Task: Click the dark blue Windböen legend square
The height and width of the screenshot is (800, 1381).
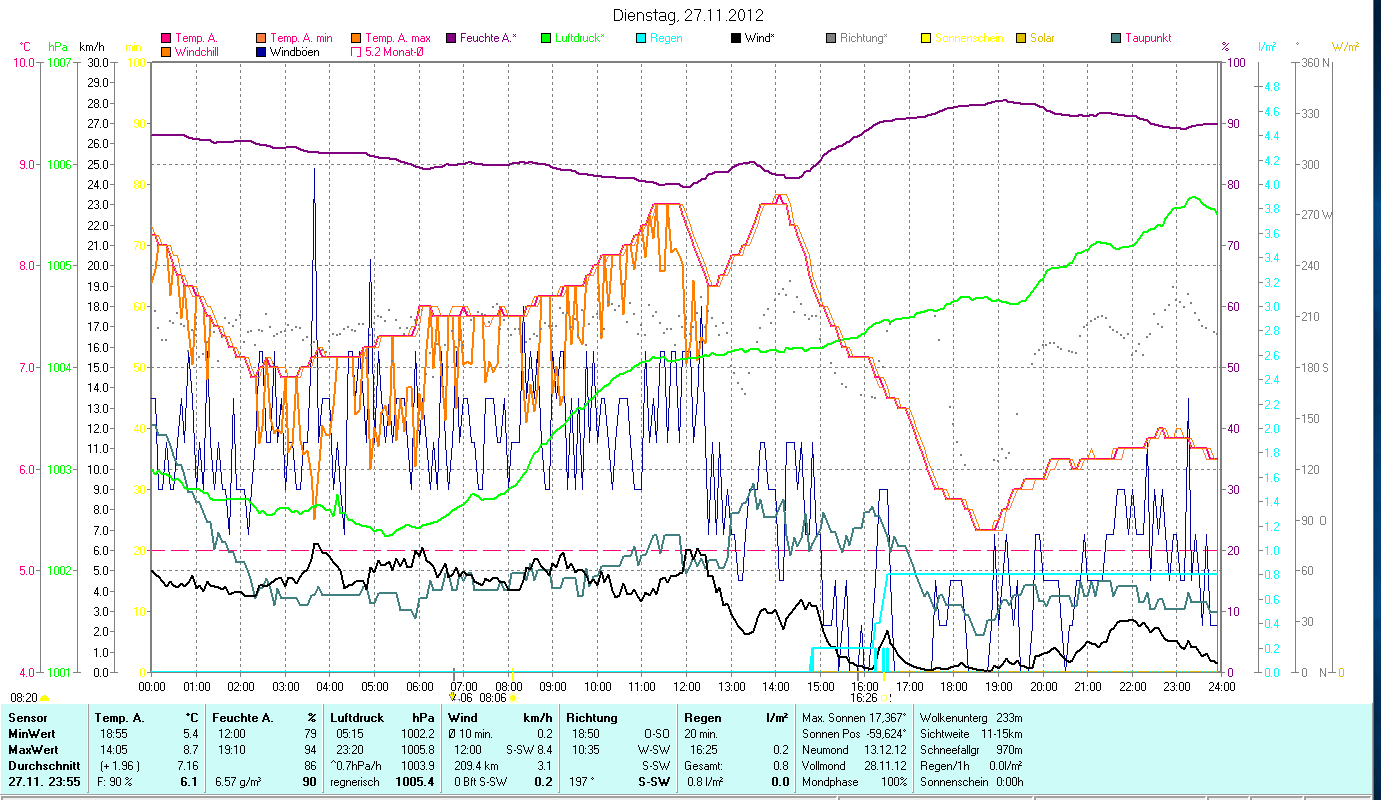Action: (x=261, y=51)
